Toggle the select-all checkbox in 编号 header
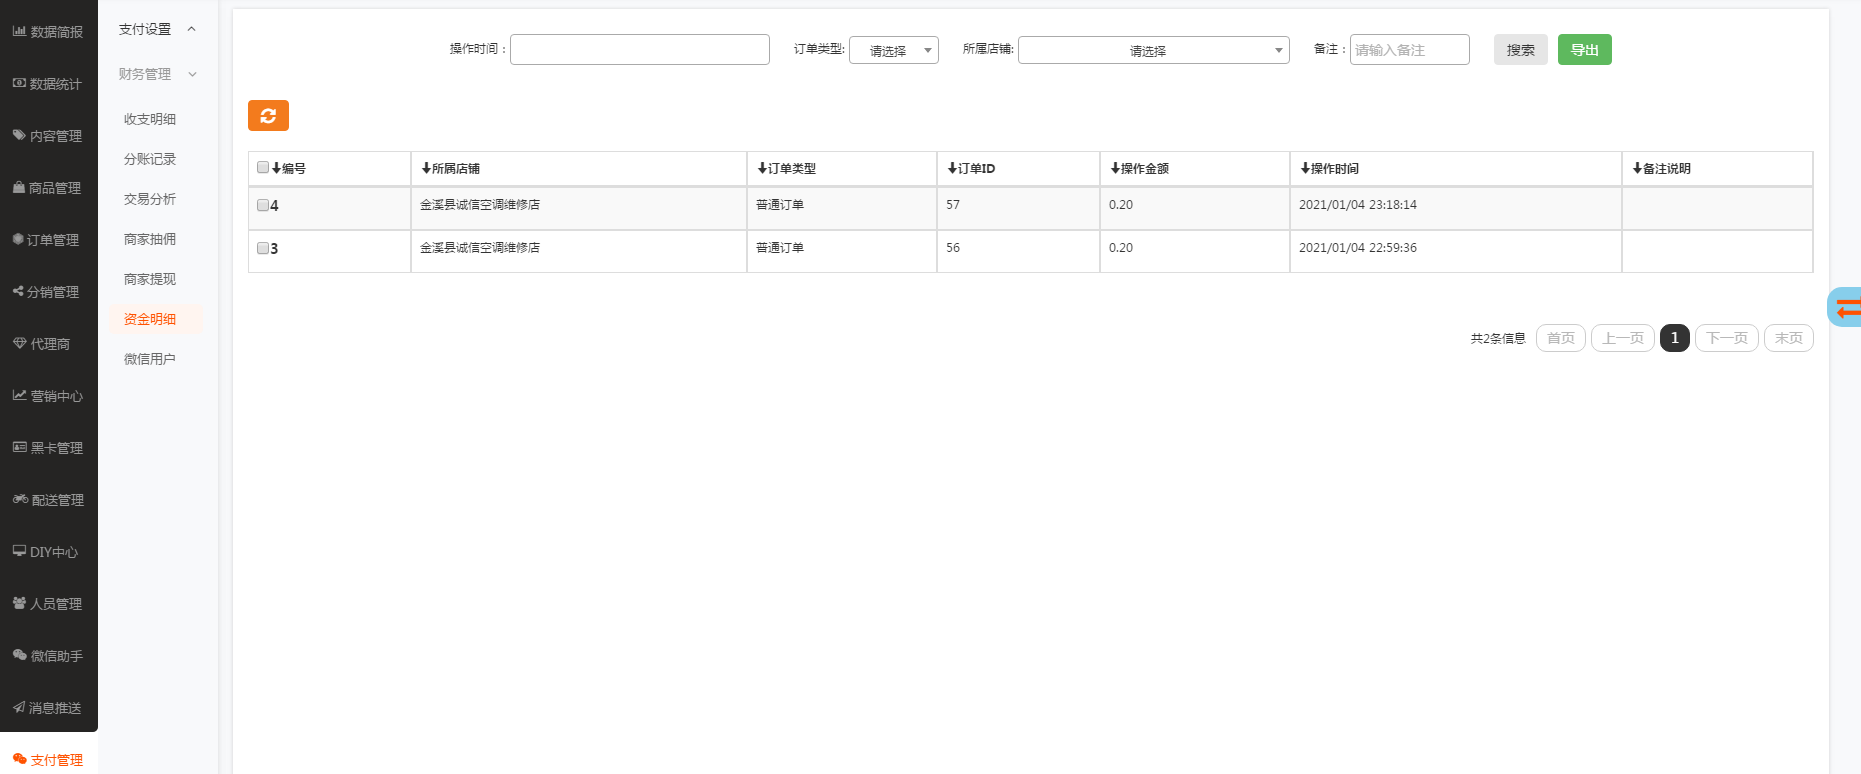 tap(263, 168)
